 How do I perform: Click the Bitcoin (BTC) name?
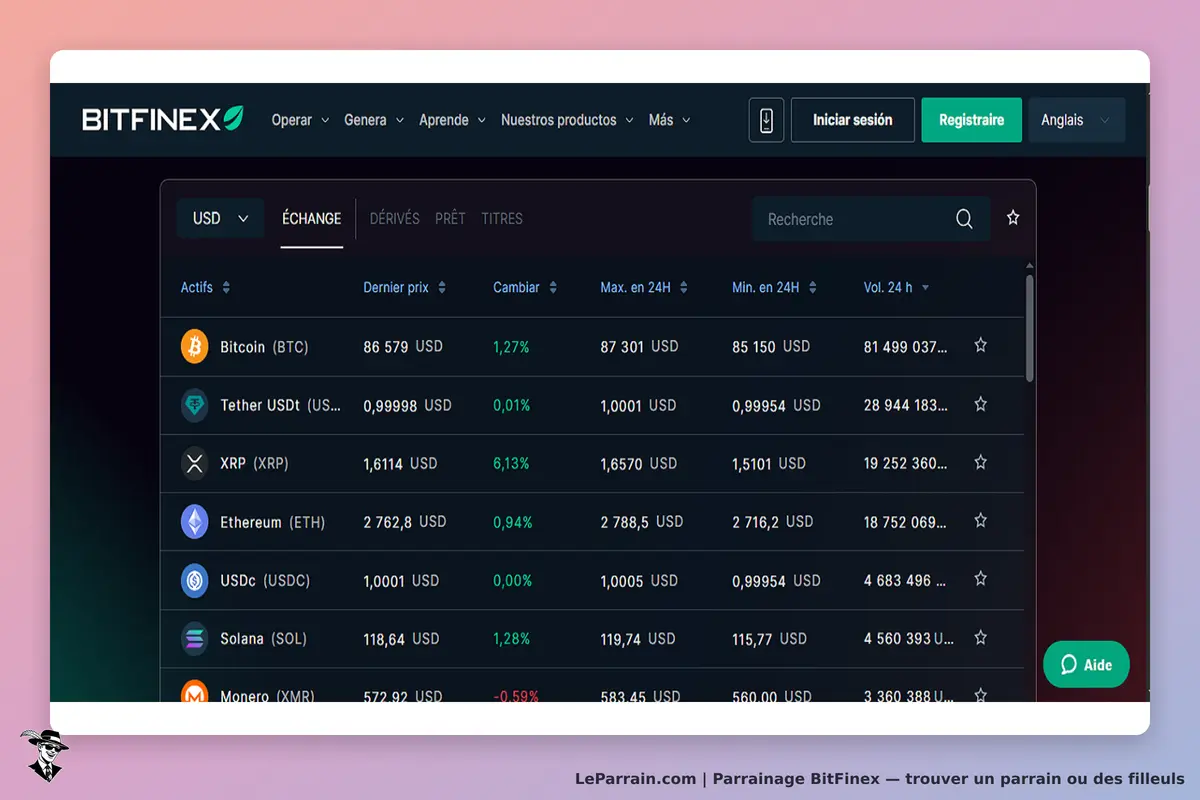pyautogui.click(x=264, y=347)
